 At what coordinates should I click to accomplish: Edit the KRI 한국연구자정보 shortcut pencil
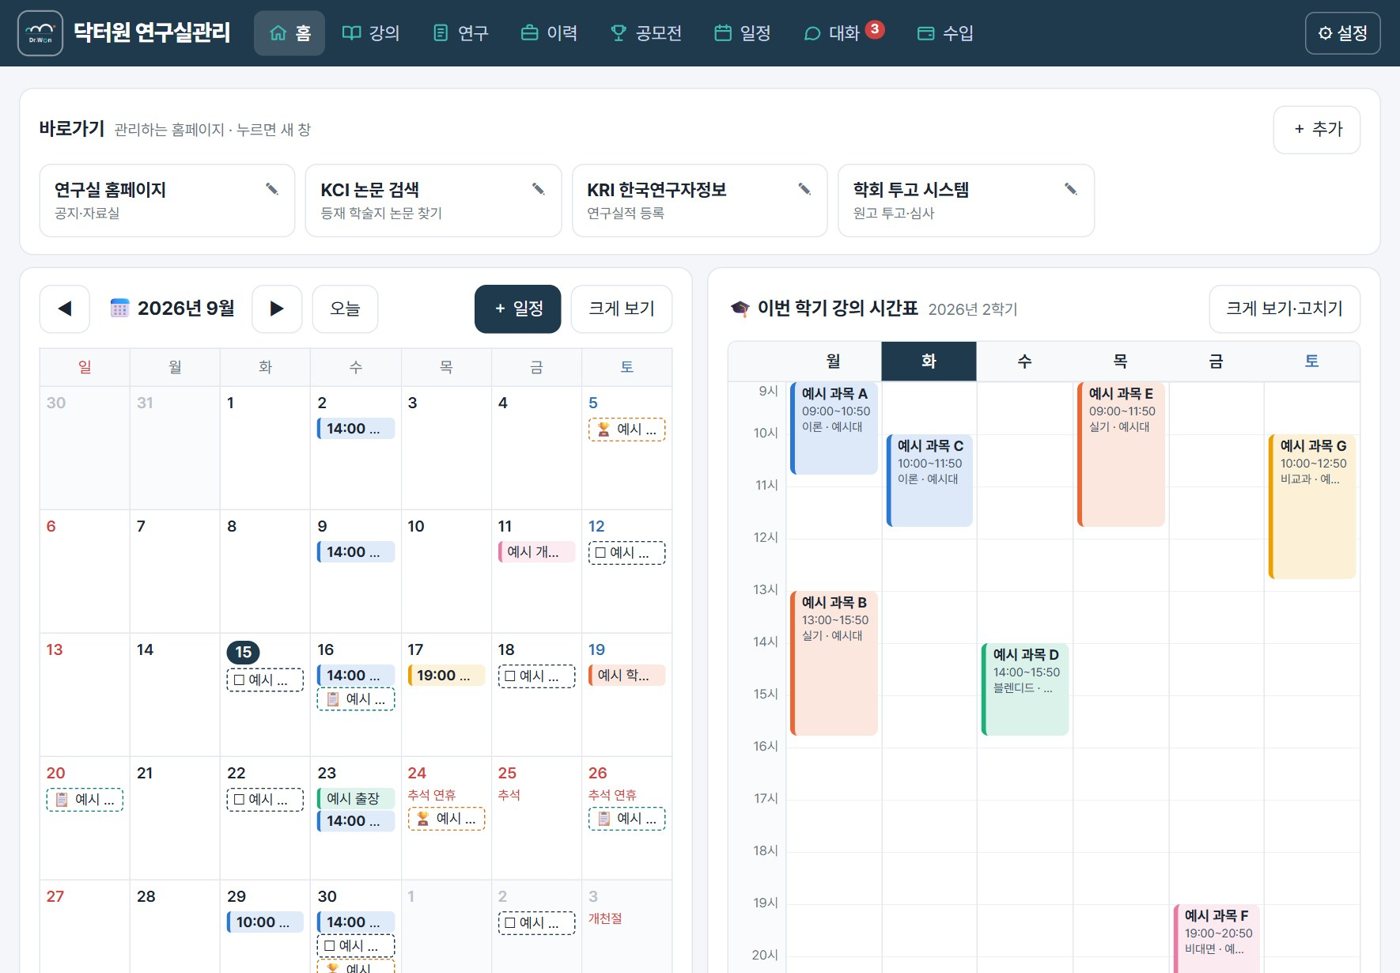804,189
